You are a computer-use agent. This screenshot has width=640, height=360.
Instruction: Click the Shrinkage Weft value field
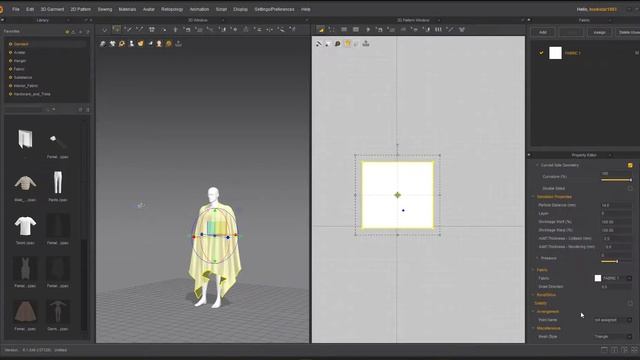point(616,222)
